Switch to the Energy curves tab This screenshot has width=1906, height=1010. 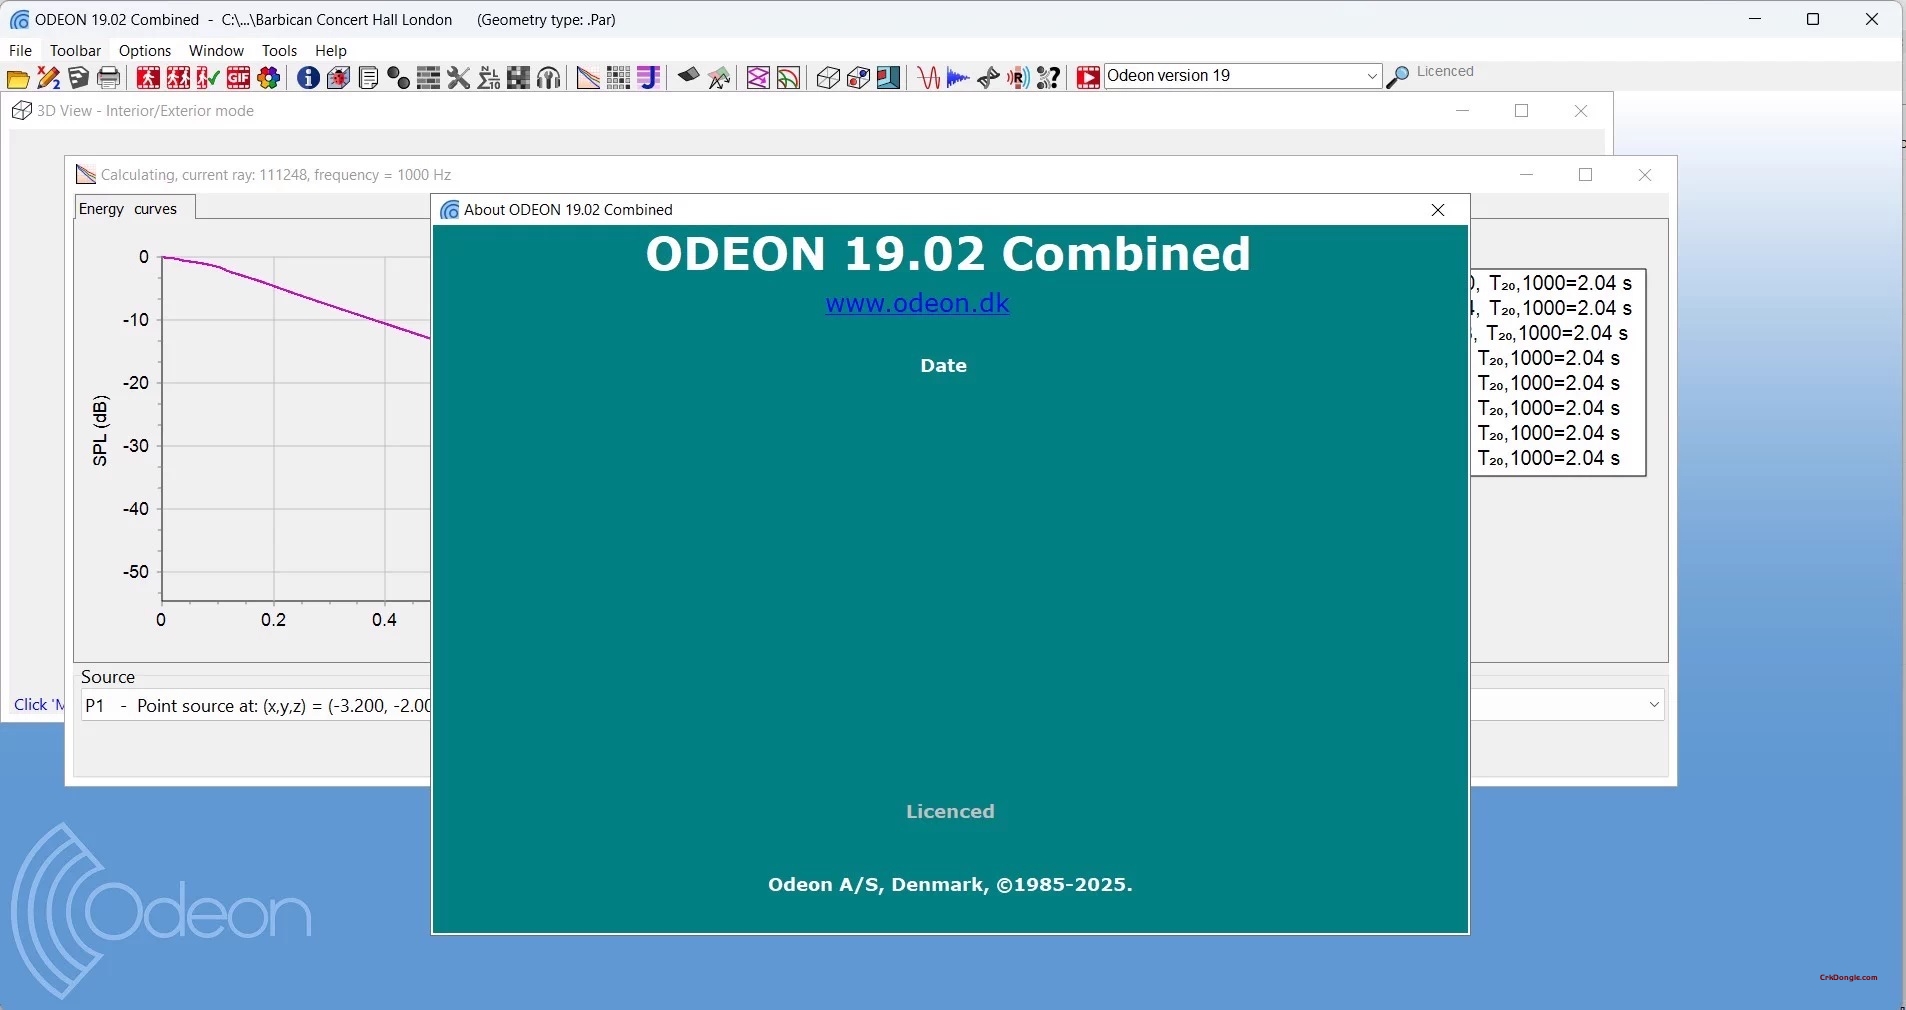pyautogui.click(x=129, y=209)
